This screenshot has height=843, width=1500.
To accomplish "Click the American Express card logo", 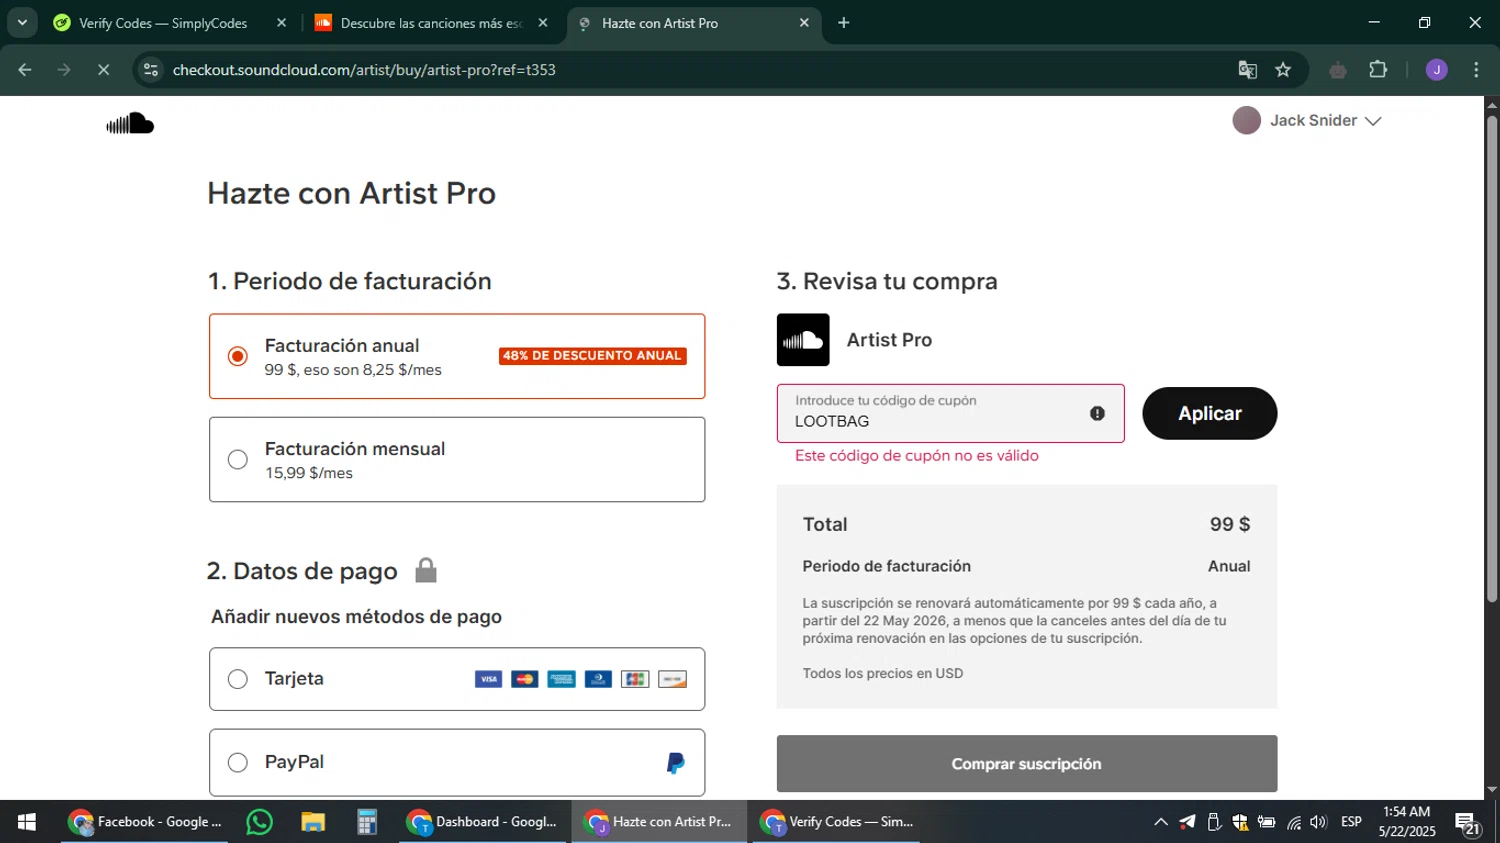I will click(561, 679).
